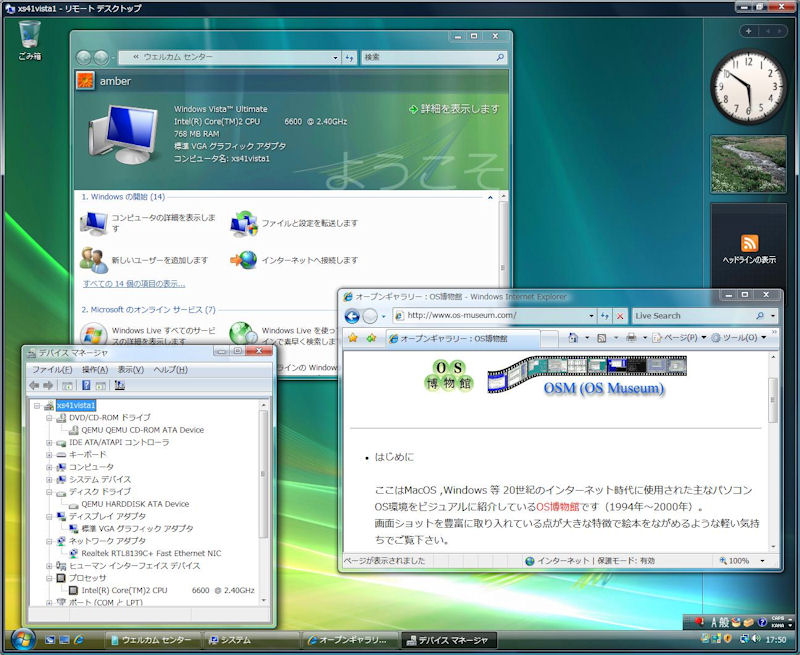The image size is (800, 655).
Task: Open the ヘルプ(H) menu in Device Manager
Action: click(170, 369)
